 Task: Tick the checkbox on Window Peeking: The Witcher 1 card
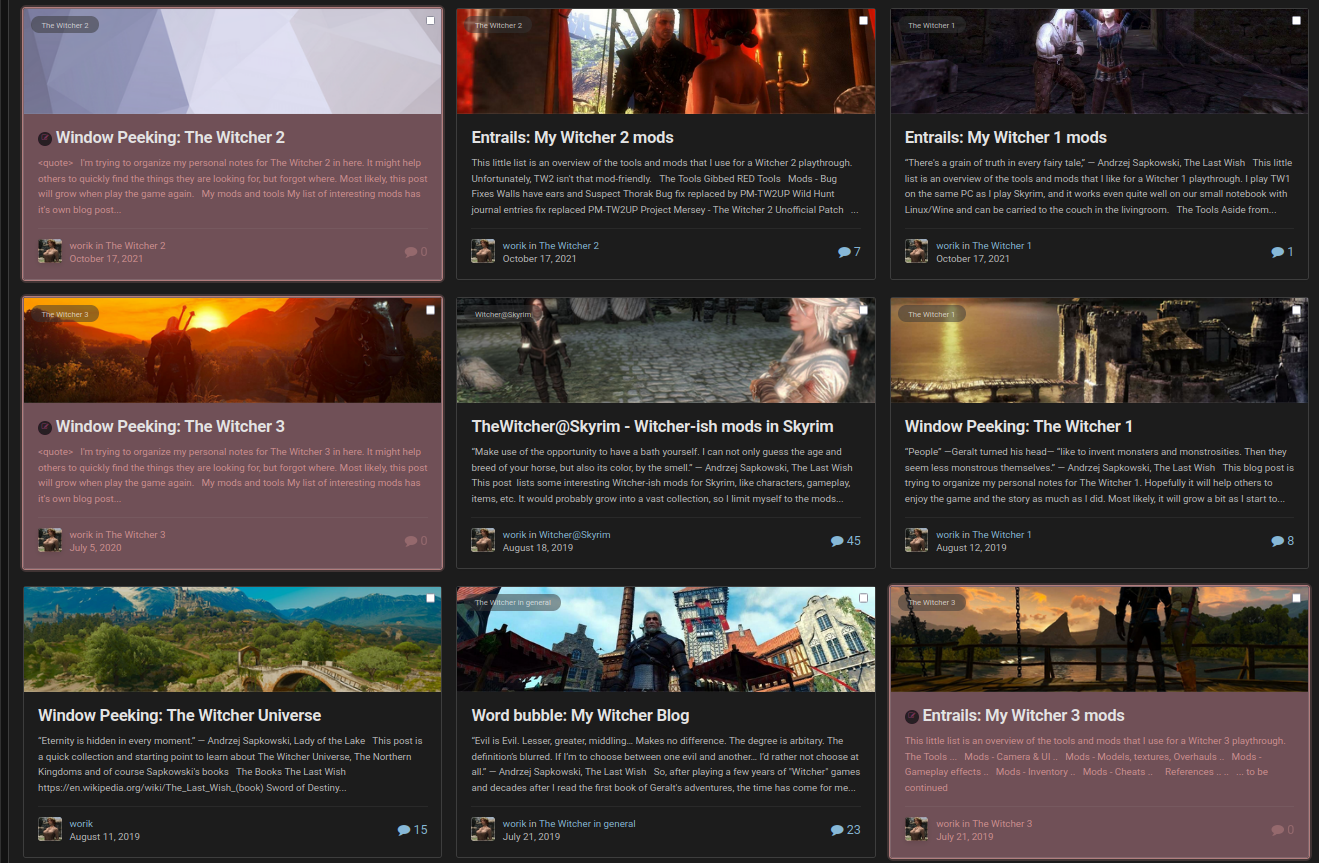(1297, 310)
